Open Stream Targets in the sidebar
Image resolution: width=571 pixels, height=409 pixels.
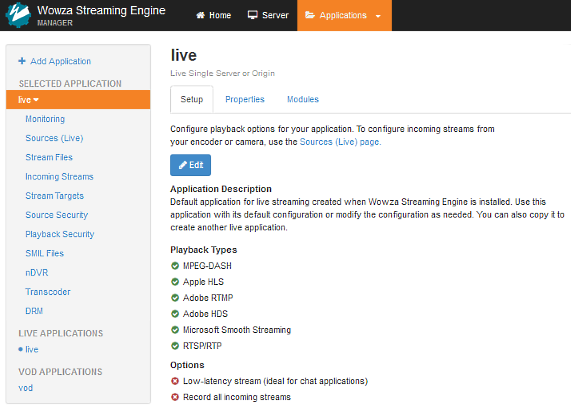(55, 196)
